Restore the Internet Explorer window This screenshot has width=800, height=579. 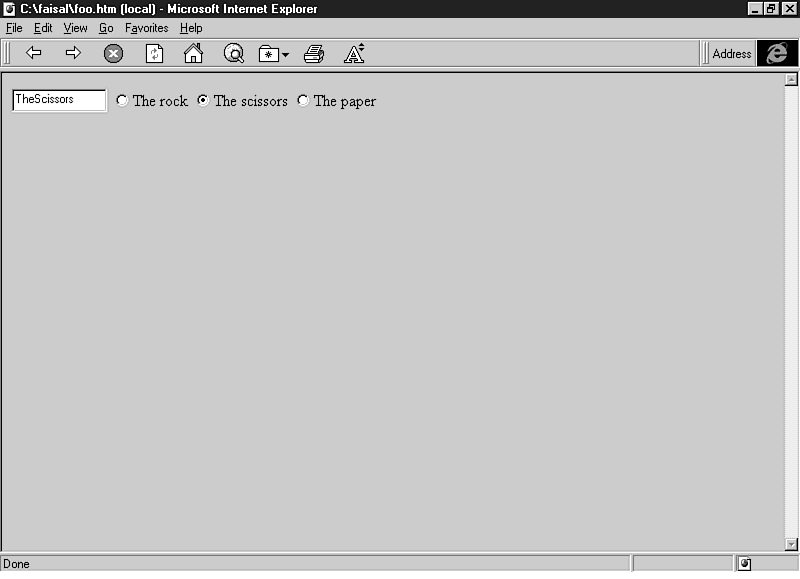pos(771,9)
